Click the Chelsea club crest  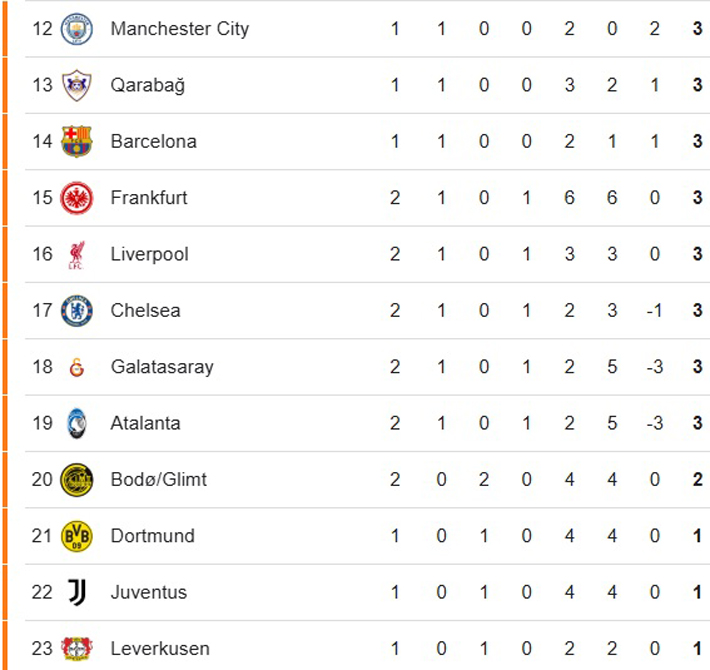click(76, 311)
